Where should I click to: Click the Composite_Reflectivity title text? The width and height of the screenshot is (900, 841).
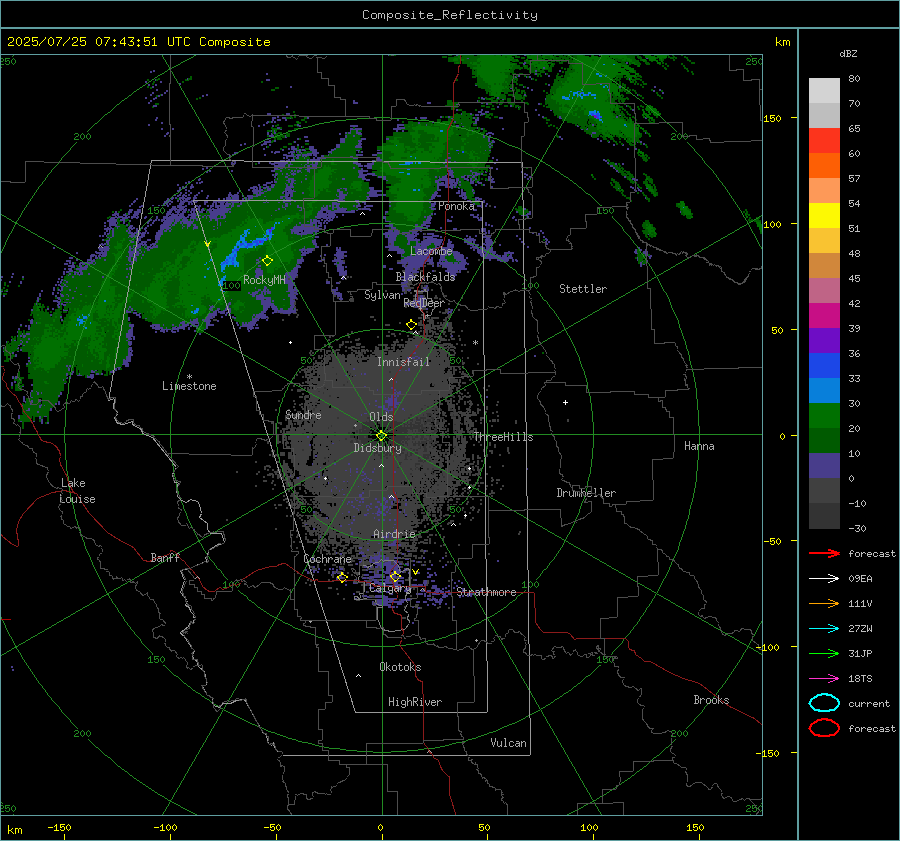click(449, 15)
